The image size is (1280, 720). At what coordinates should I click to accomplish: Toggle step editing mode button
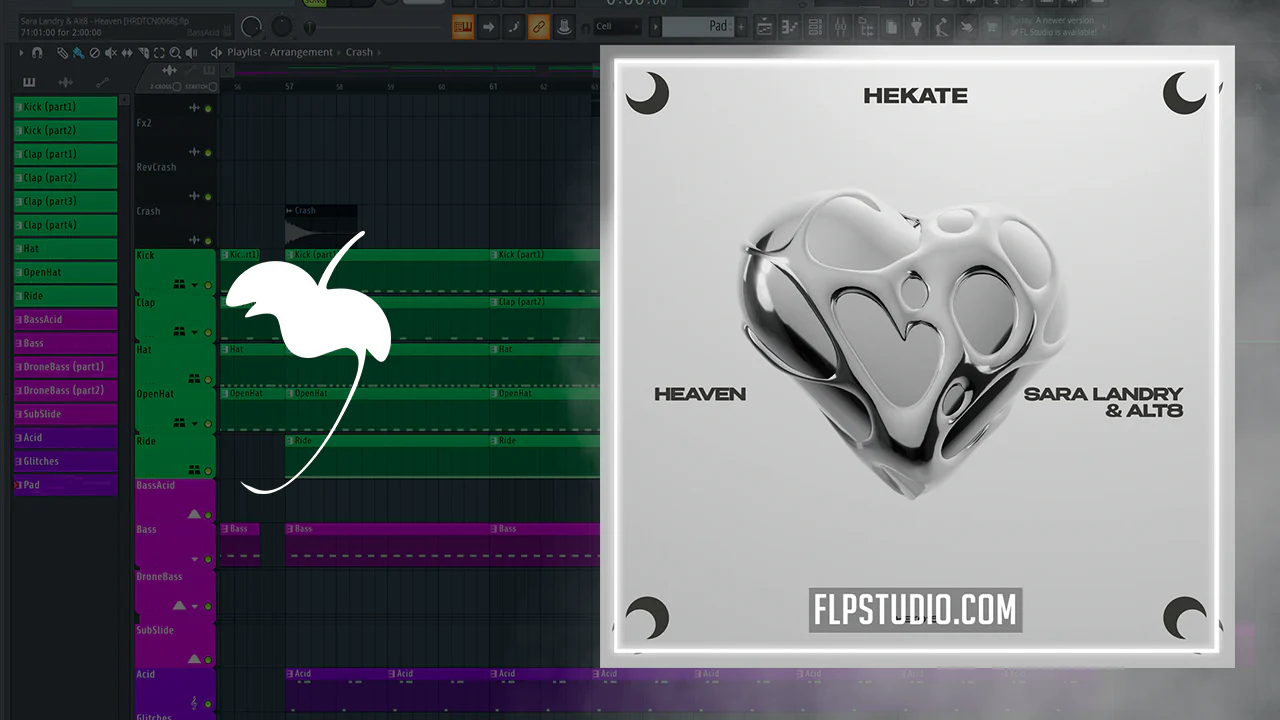(514, 27)
